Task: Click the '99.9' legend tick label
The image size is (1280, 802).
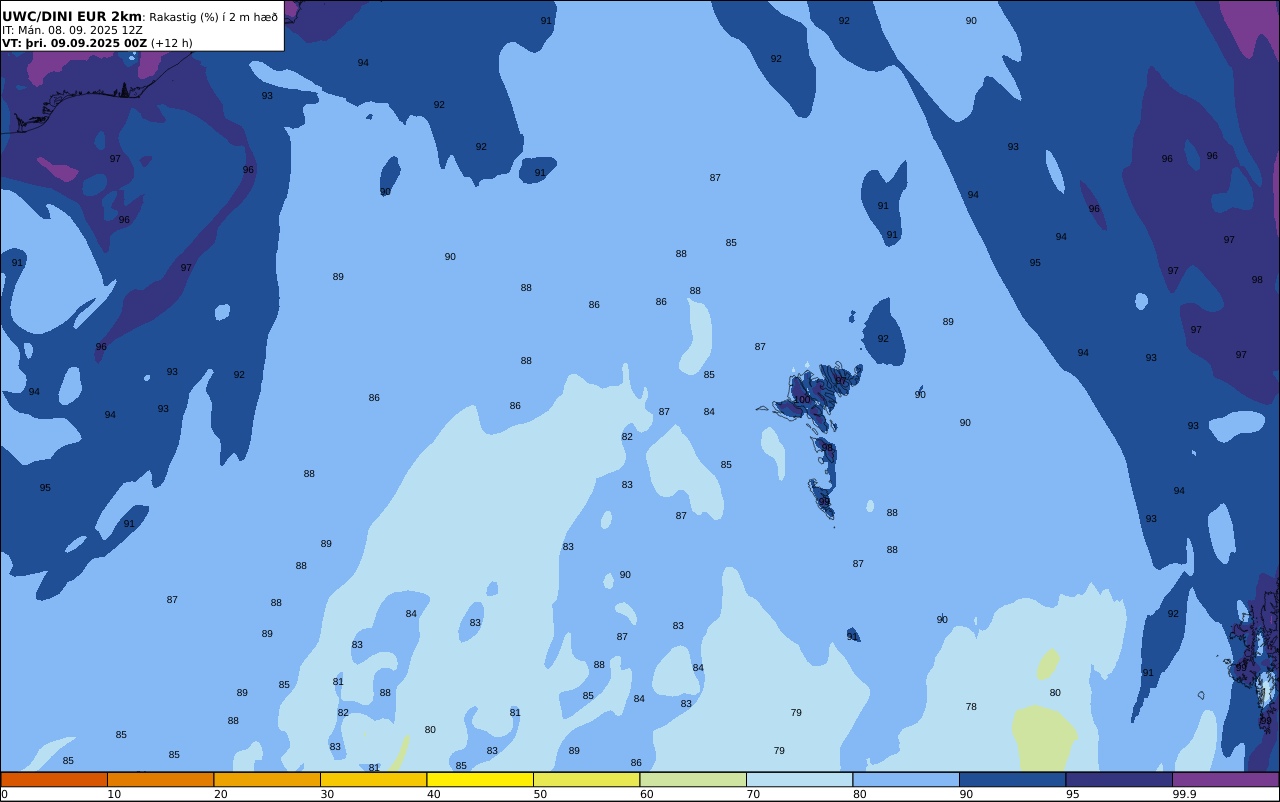Action: pos(1184,794)
